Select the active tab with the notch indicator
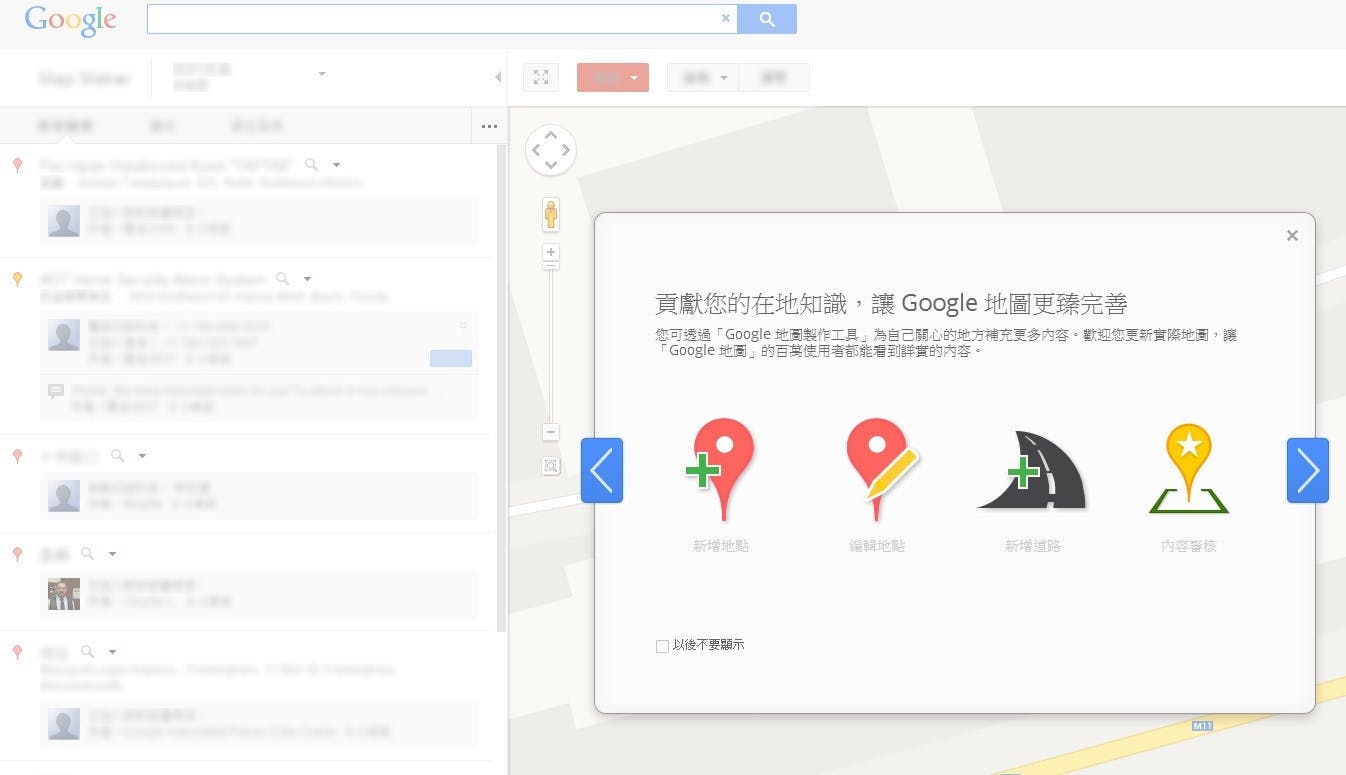 pos(65,126)
